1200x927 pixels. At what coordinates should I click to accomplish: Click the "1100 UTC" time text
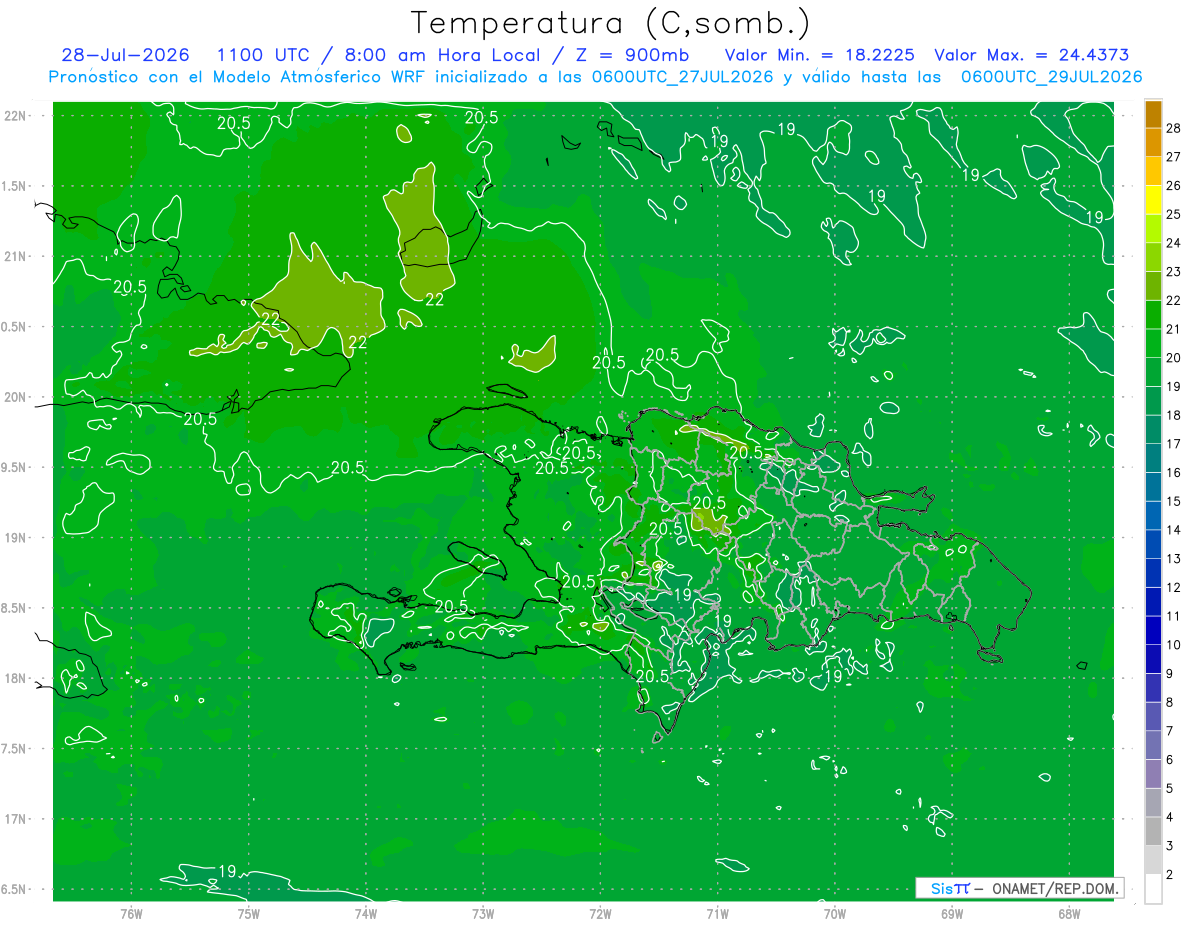pos(264,56)
